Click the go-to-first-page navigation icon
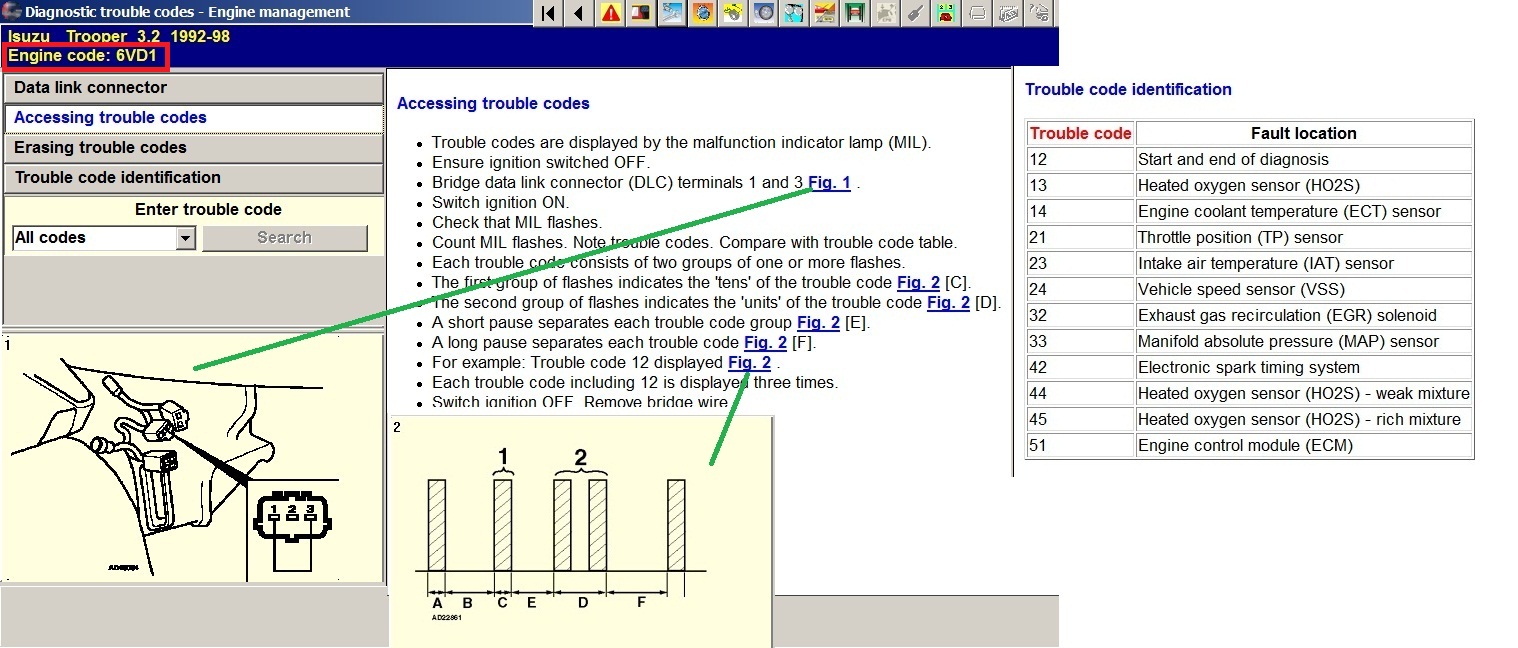The height and width of the screenshot is (648, 1518). click(x=548, y=13)
